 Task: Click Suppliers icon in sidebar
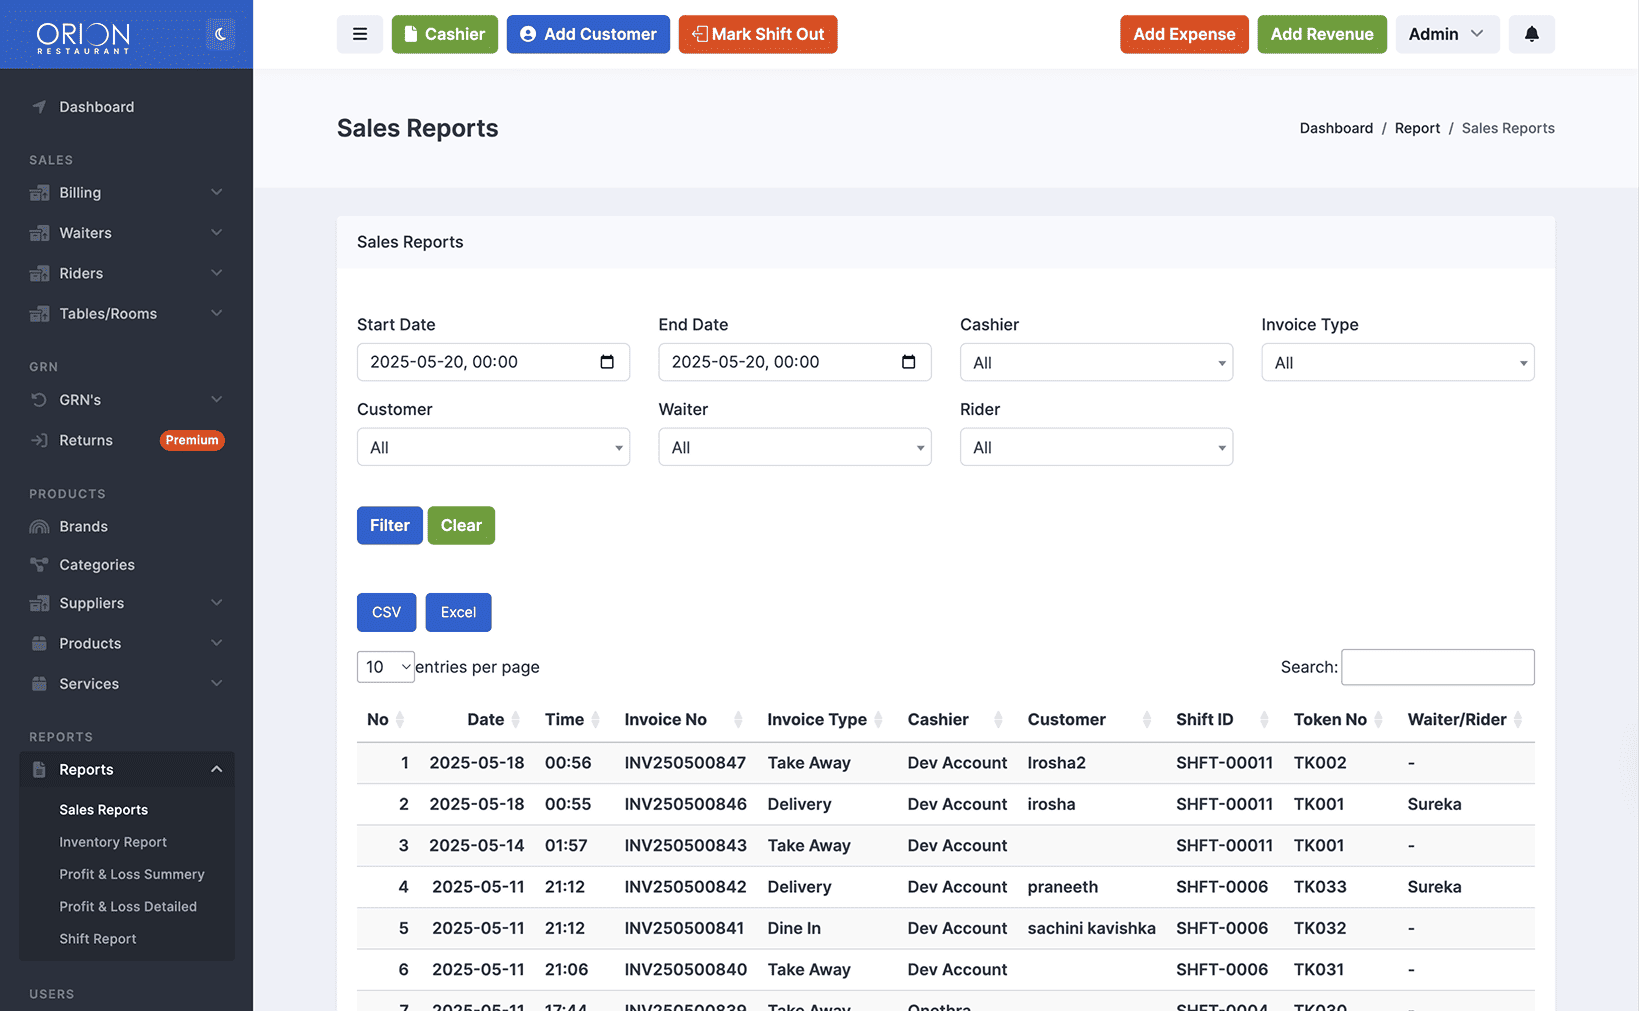39,603
